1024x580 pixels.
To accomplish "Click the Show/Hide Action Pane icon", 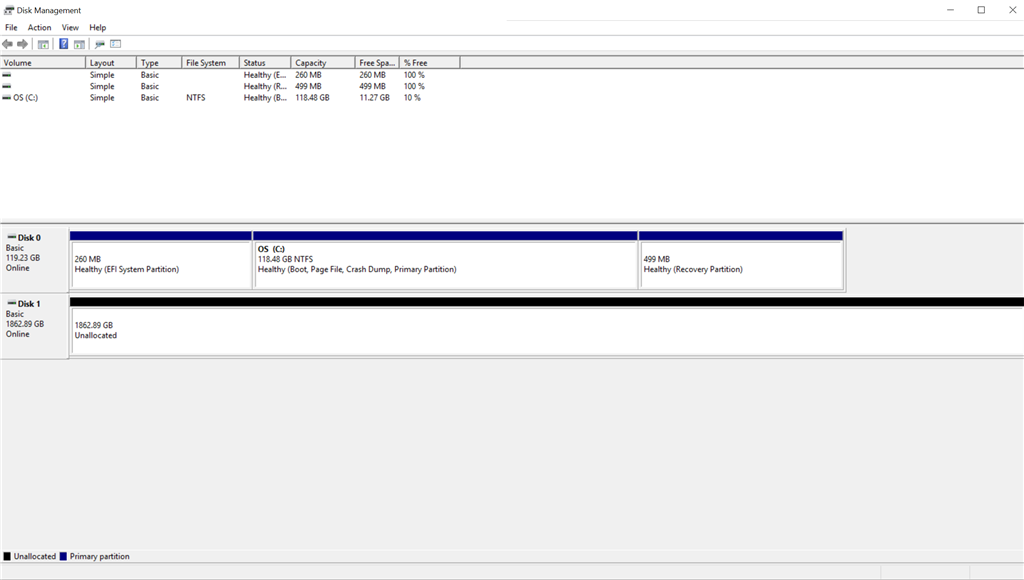I will pyautogui.click(x=79, y=44).
